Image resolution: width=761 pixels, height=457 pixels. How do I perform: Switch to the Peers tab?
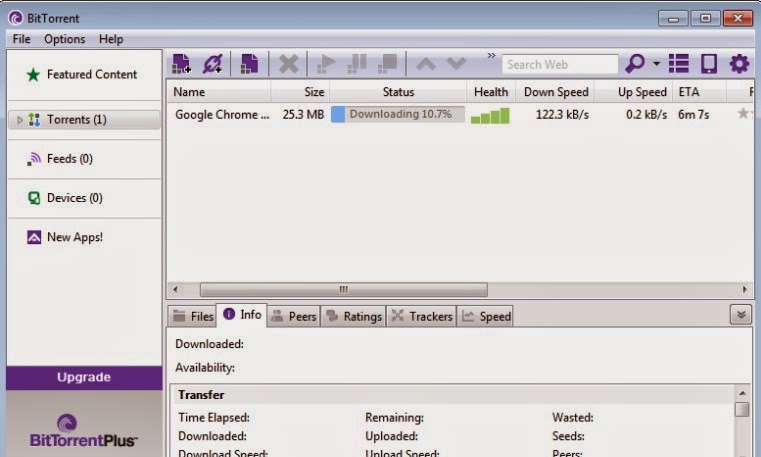point(293,316)
